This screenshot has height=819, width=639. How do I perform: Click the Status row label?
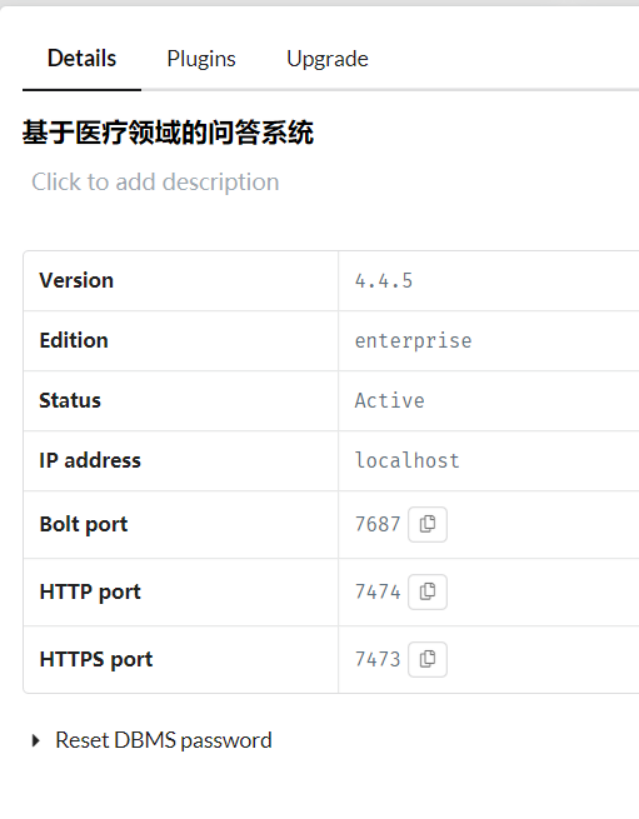pos(70,401)
